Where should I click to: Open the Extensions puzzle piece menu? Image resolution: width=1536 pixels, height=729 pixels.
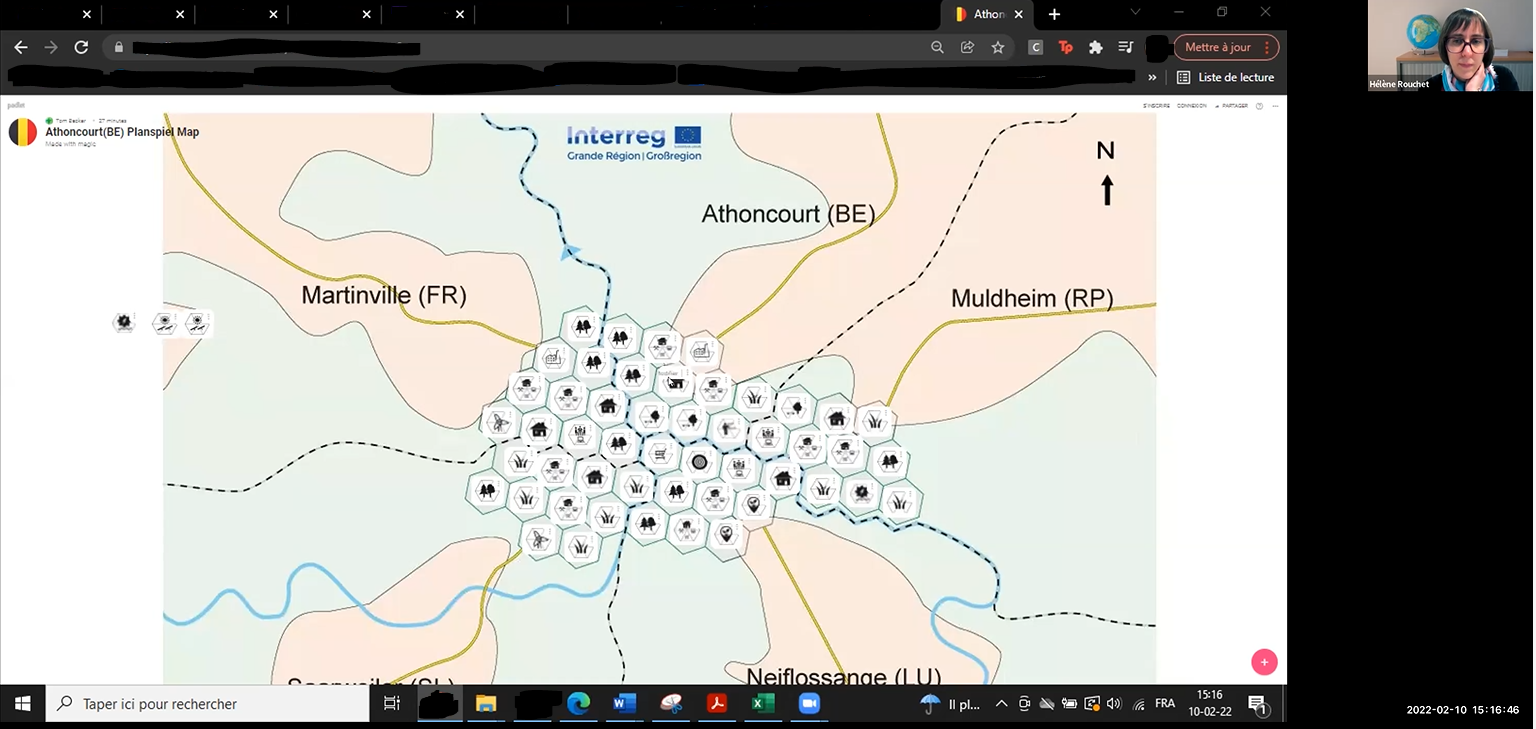coord(1096,47)
